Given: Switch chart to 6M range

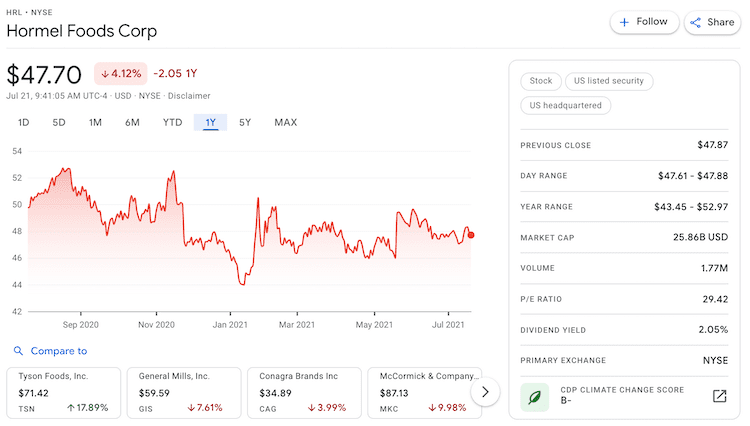Looking at the screenshot, I should (x=132, y=122).
